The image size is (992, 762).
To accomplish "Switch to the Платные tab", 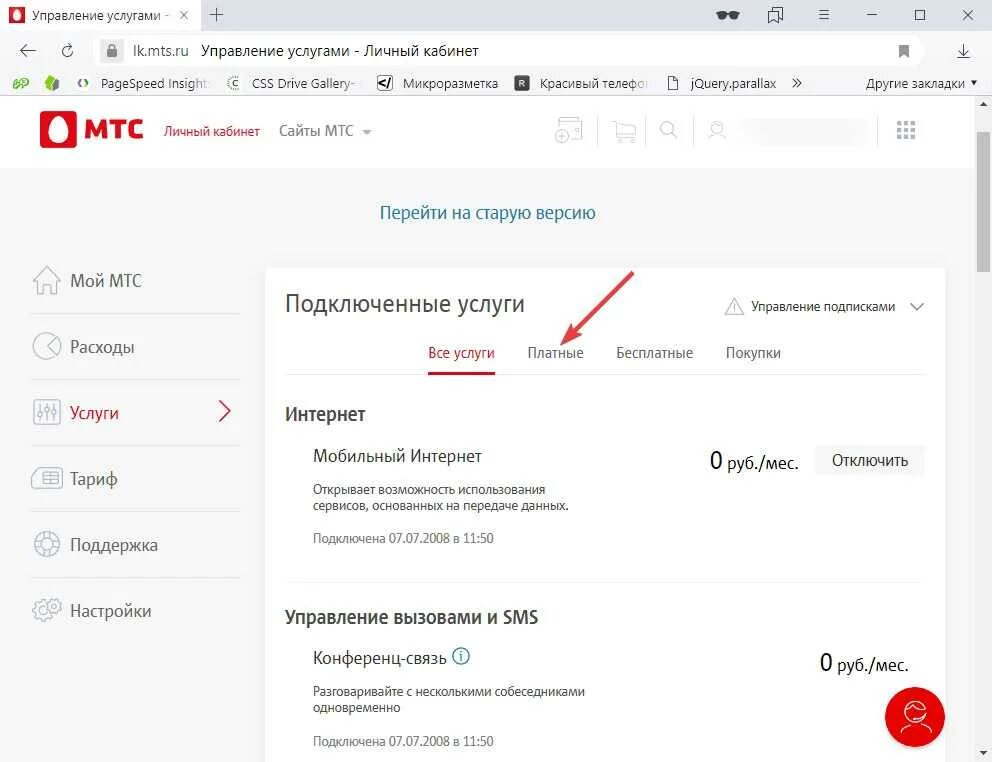I will (x=555, y=353).
